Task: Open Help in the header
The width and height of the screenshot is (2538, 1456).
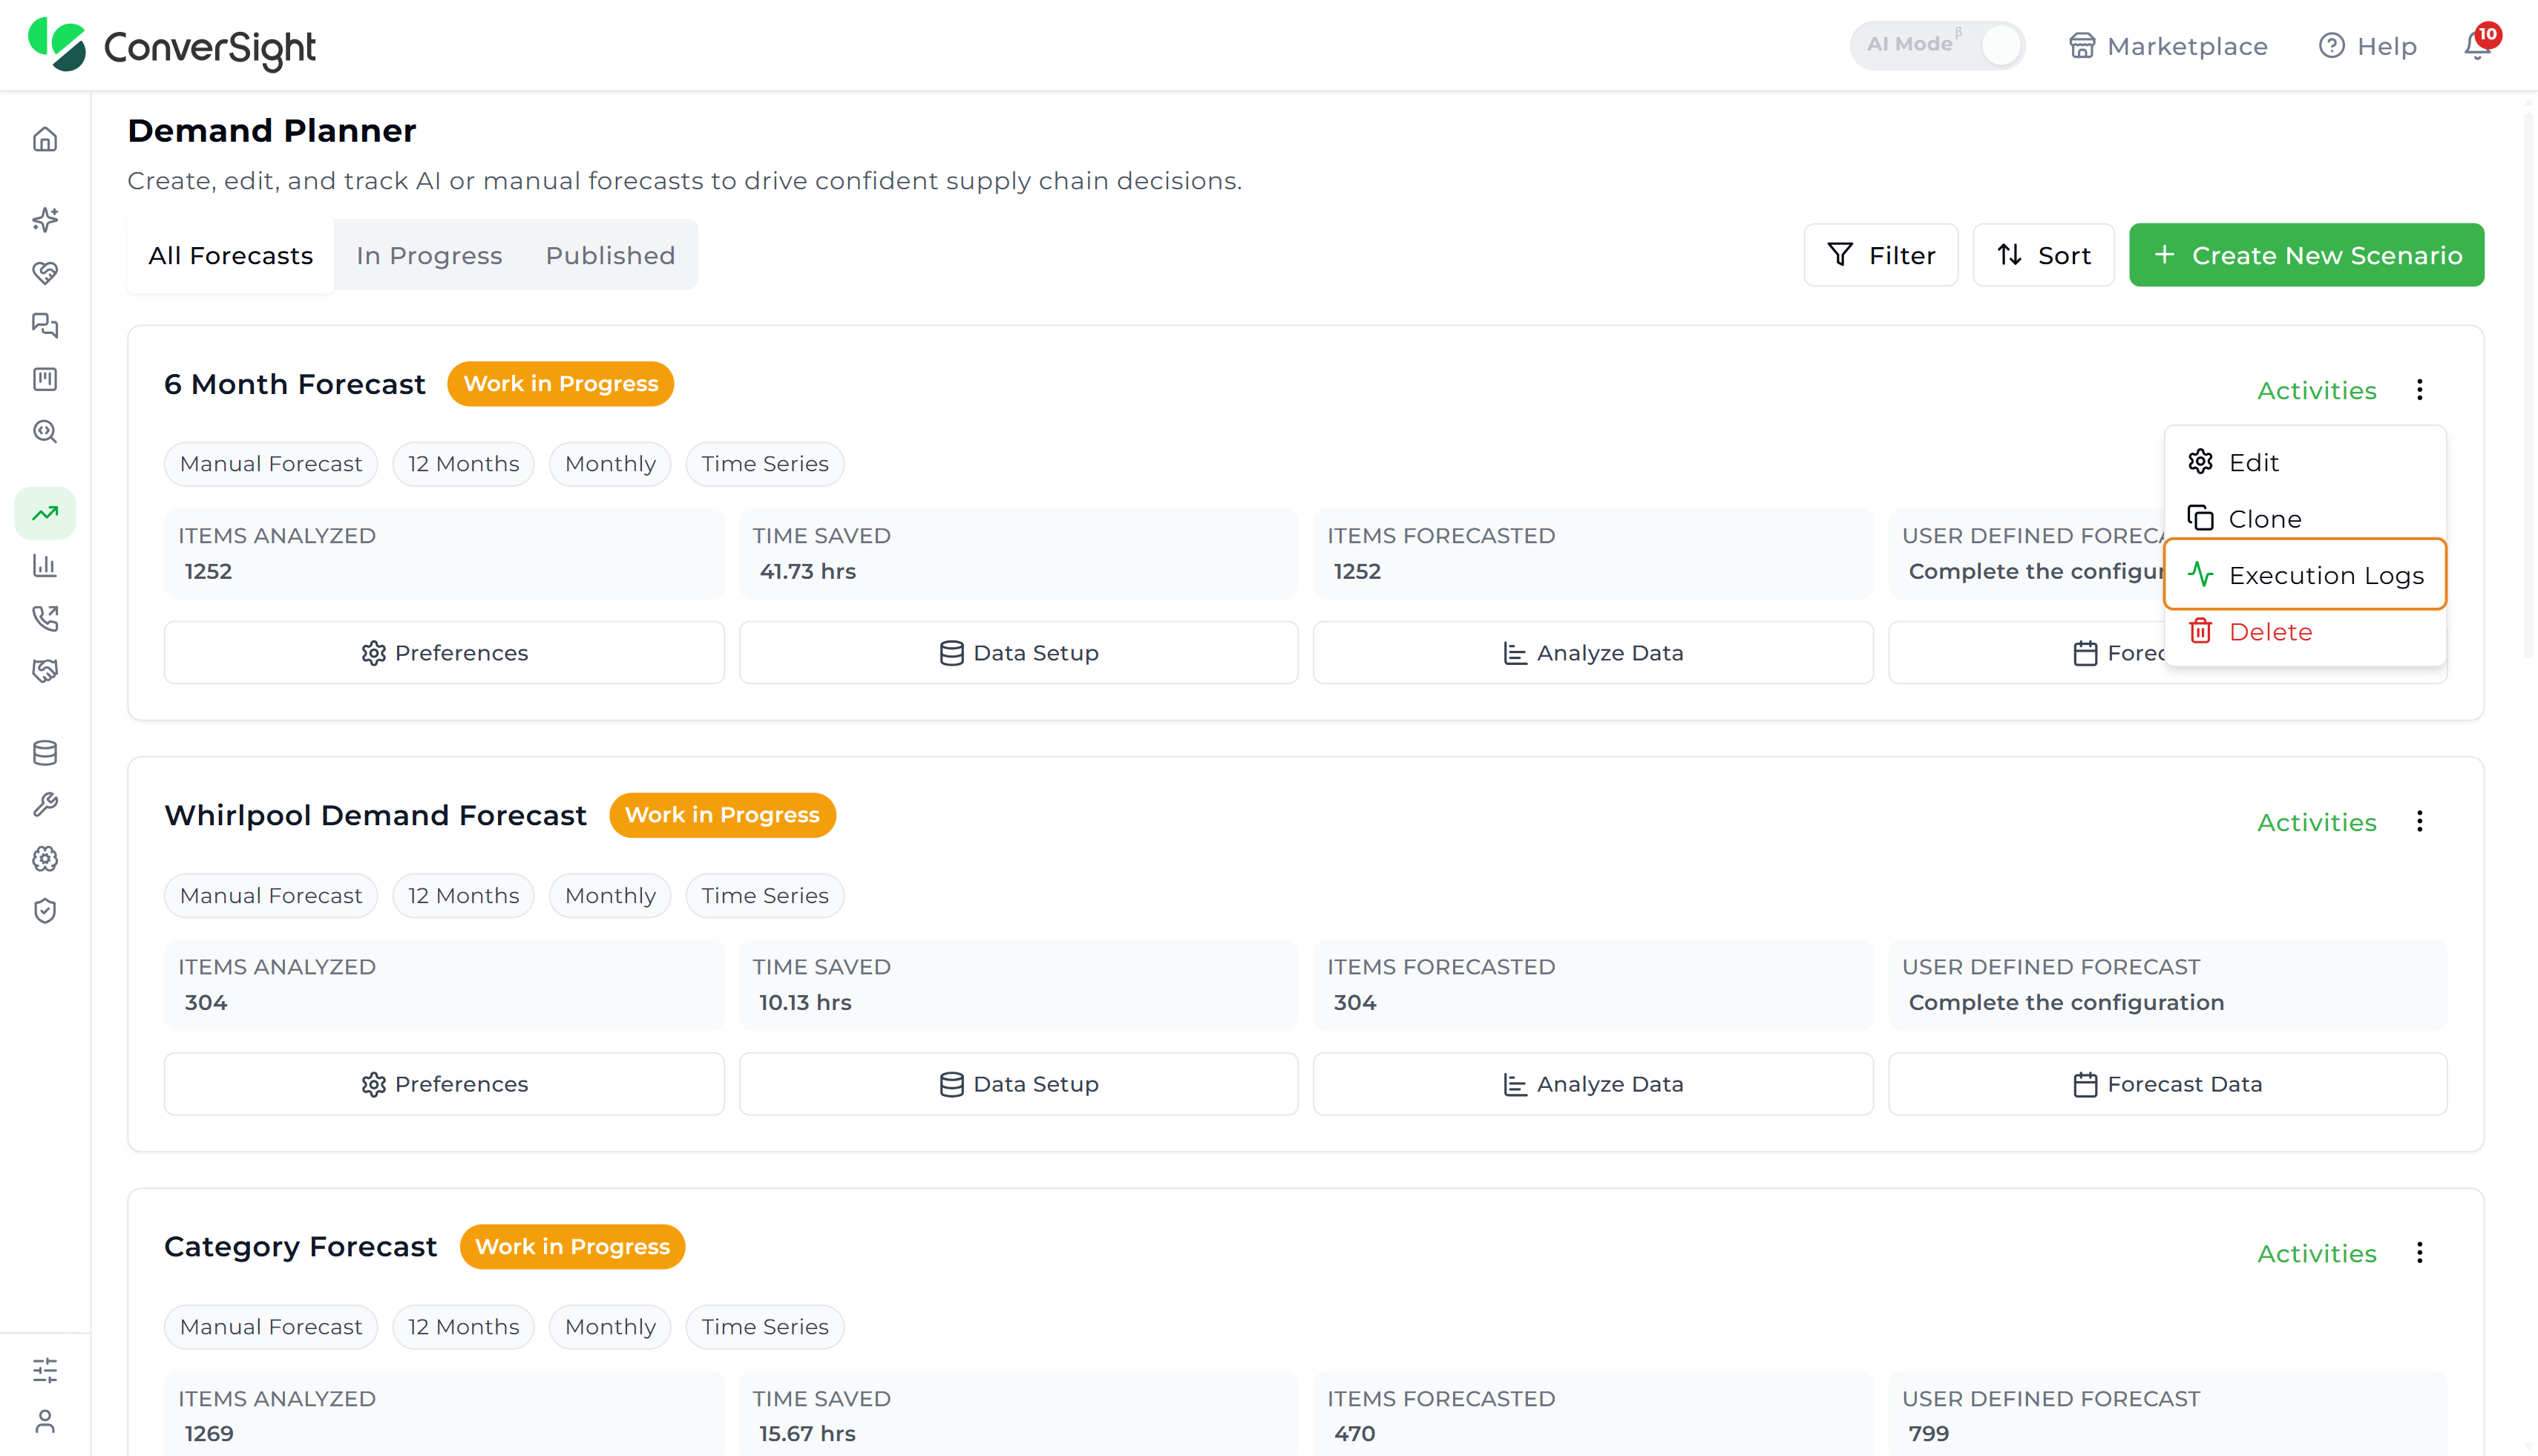Action: coord(2367,46)
